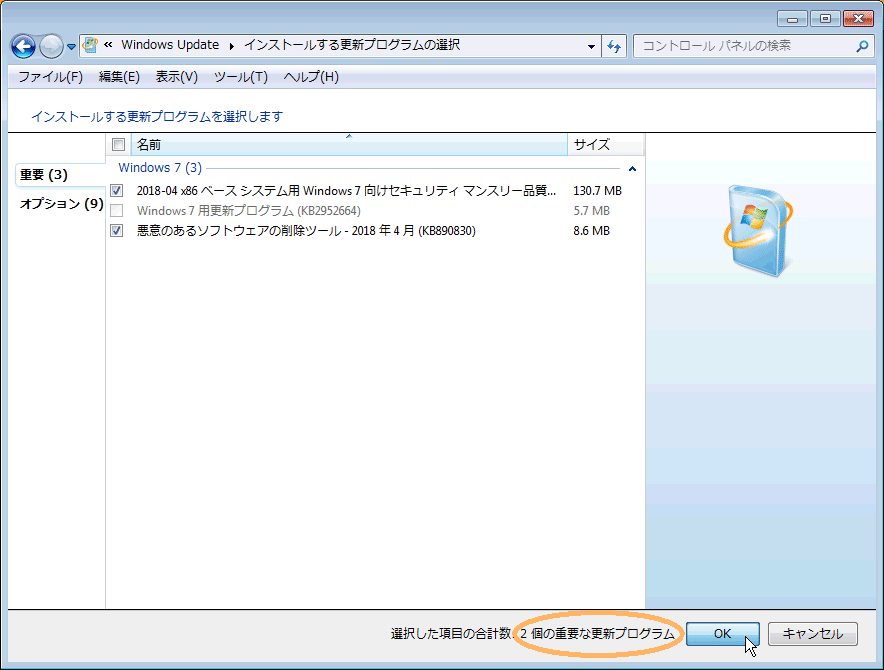The image size is (884, 670).
Task: Click the 5.7 MB size value
Action: 591,211
